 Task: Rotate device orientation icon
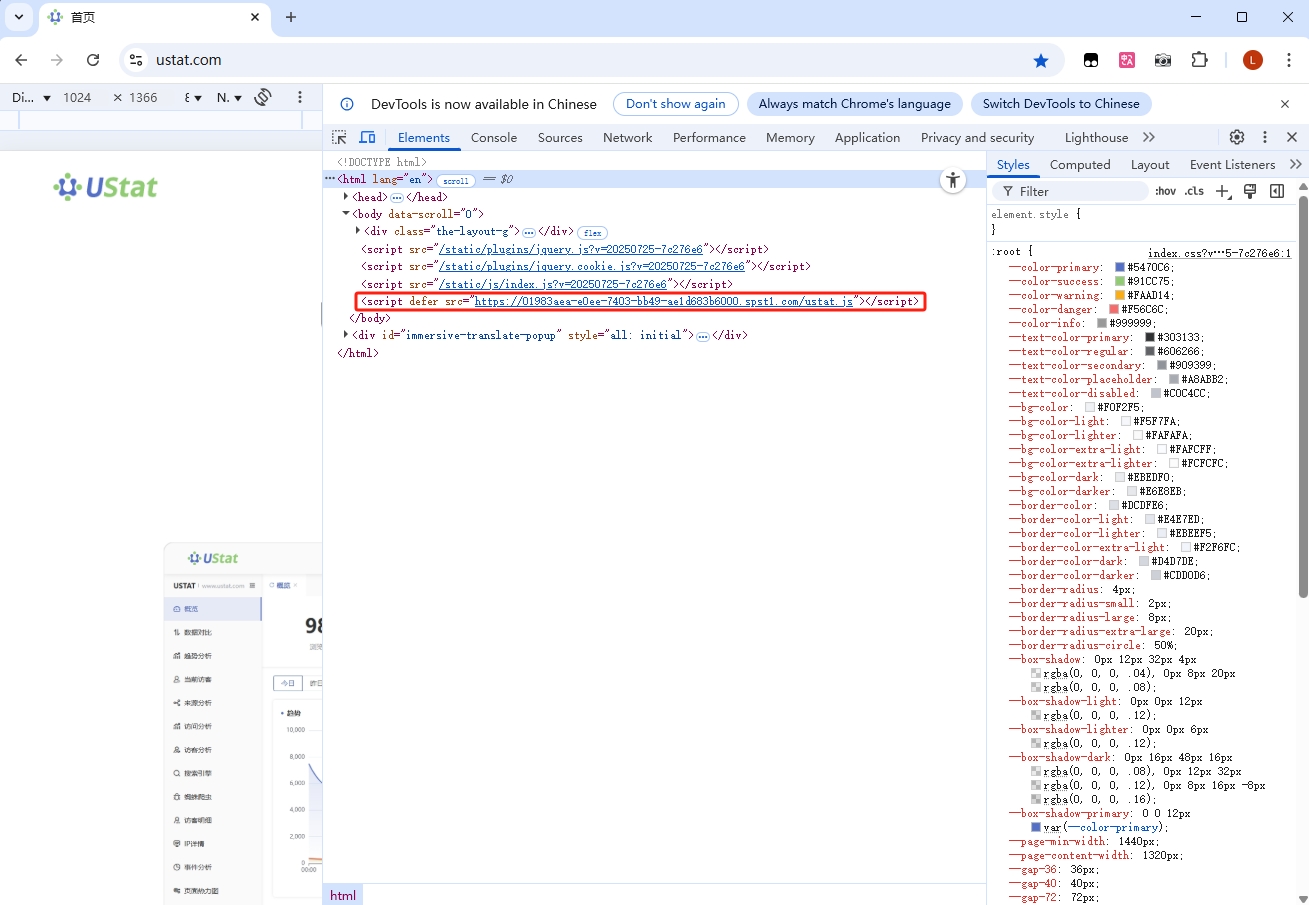(263, 97)
